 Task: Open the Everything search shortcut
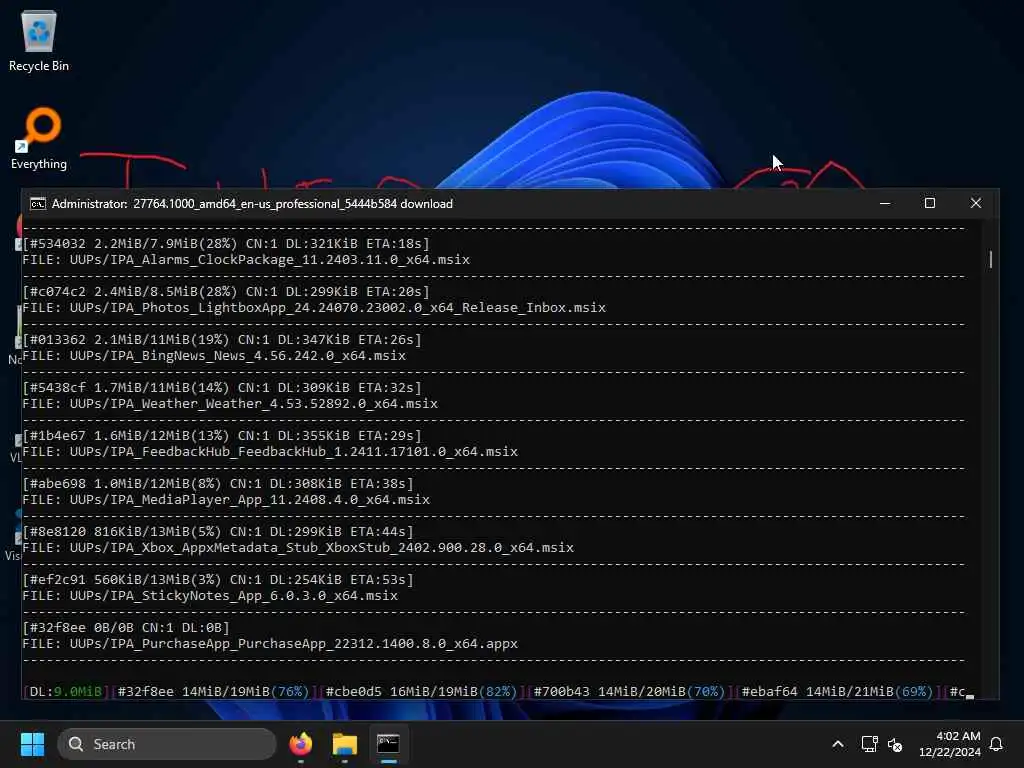[x=39, y=139]
